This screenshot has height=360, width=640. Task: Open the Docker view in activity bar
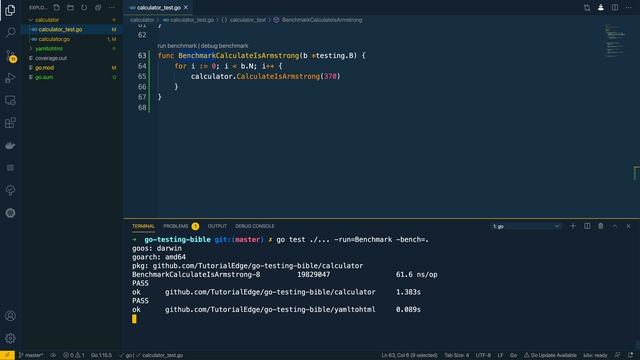[10, 145]
